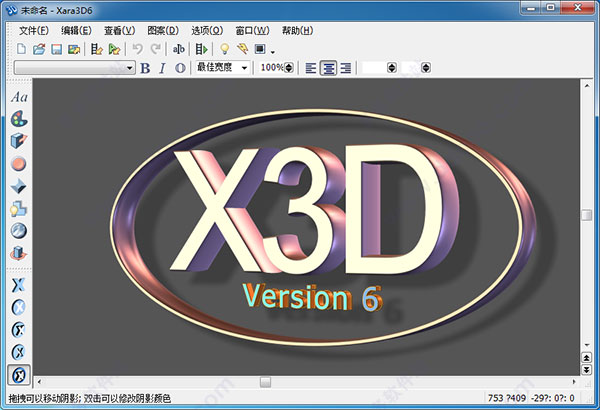600x410 pixels.
Task: Click the page-up double arrow button
Action: coord(586,358)
